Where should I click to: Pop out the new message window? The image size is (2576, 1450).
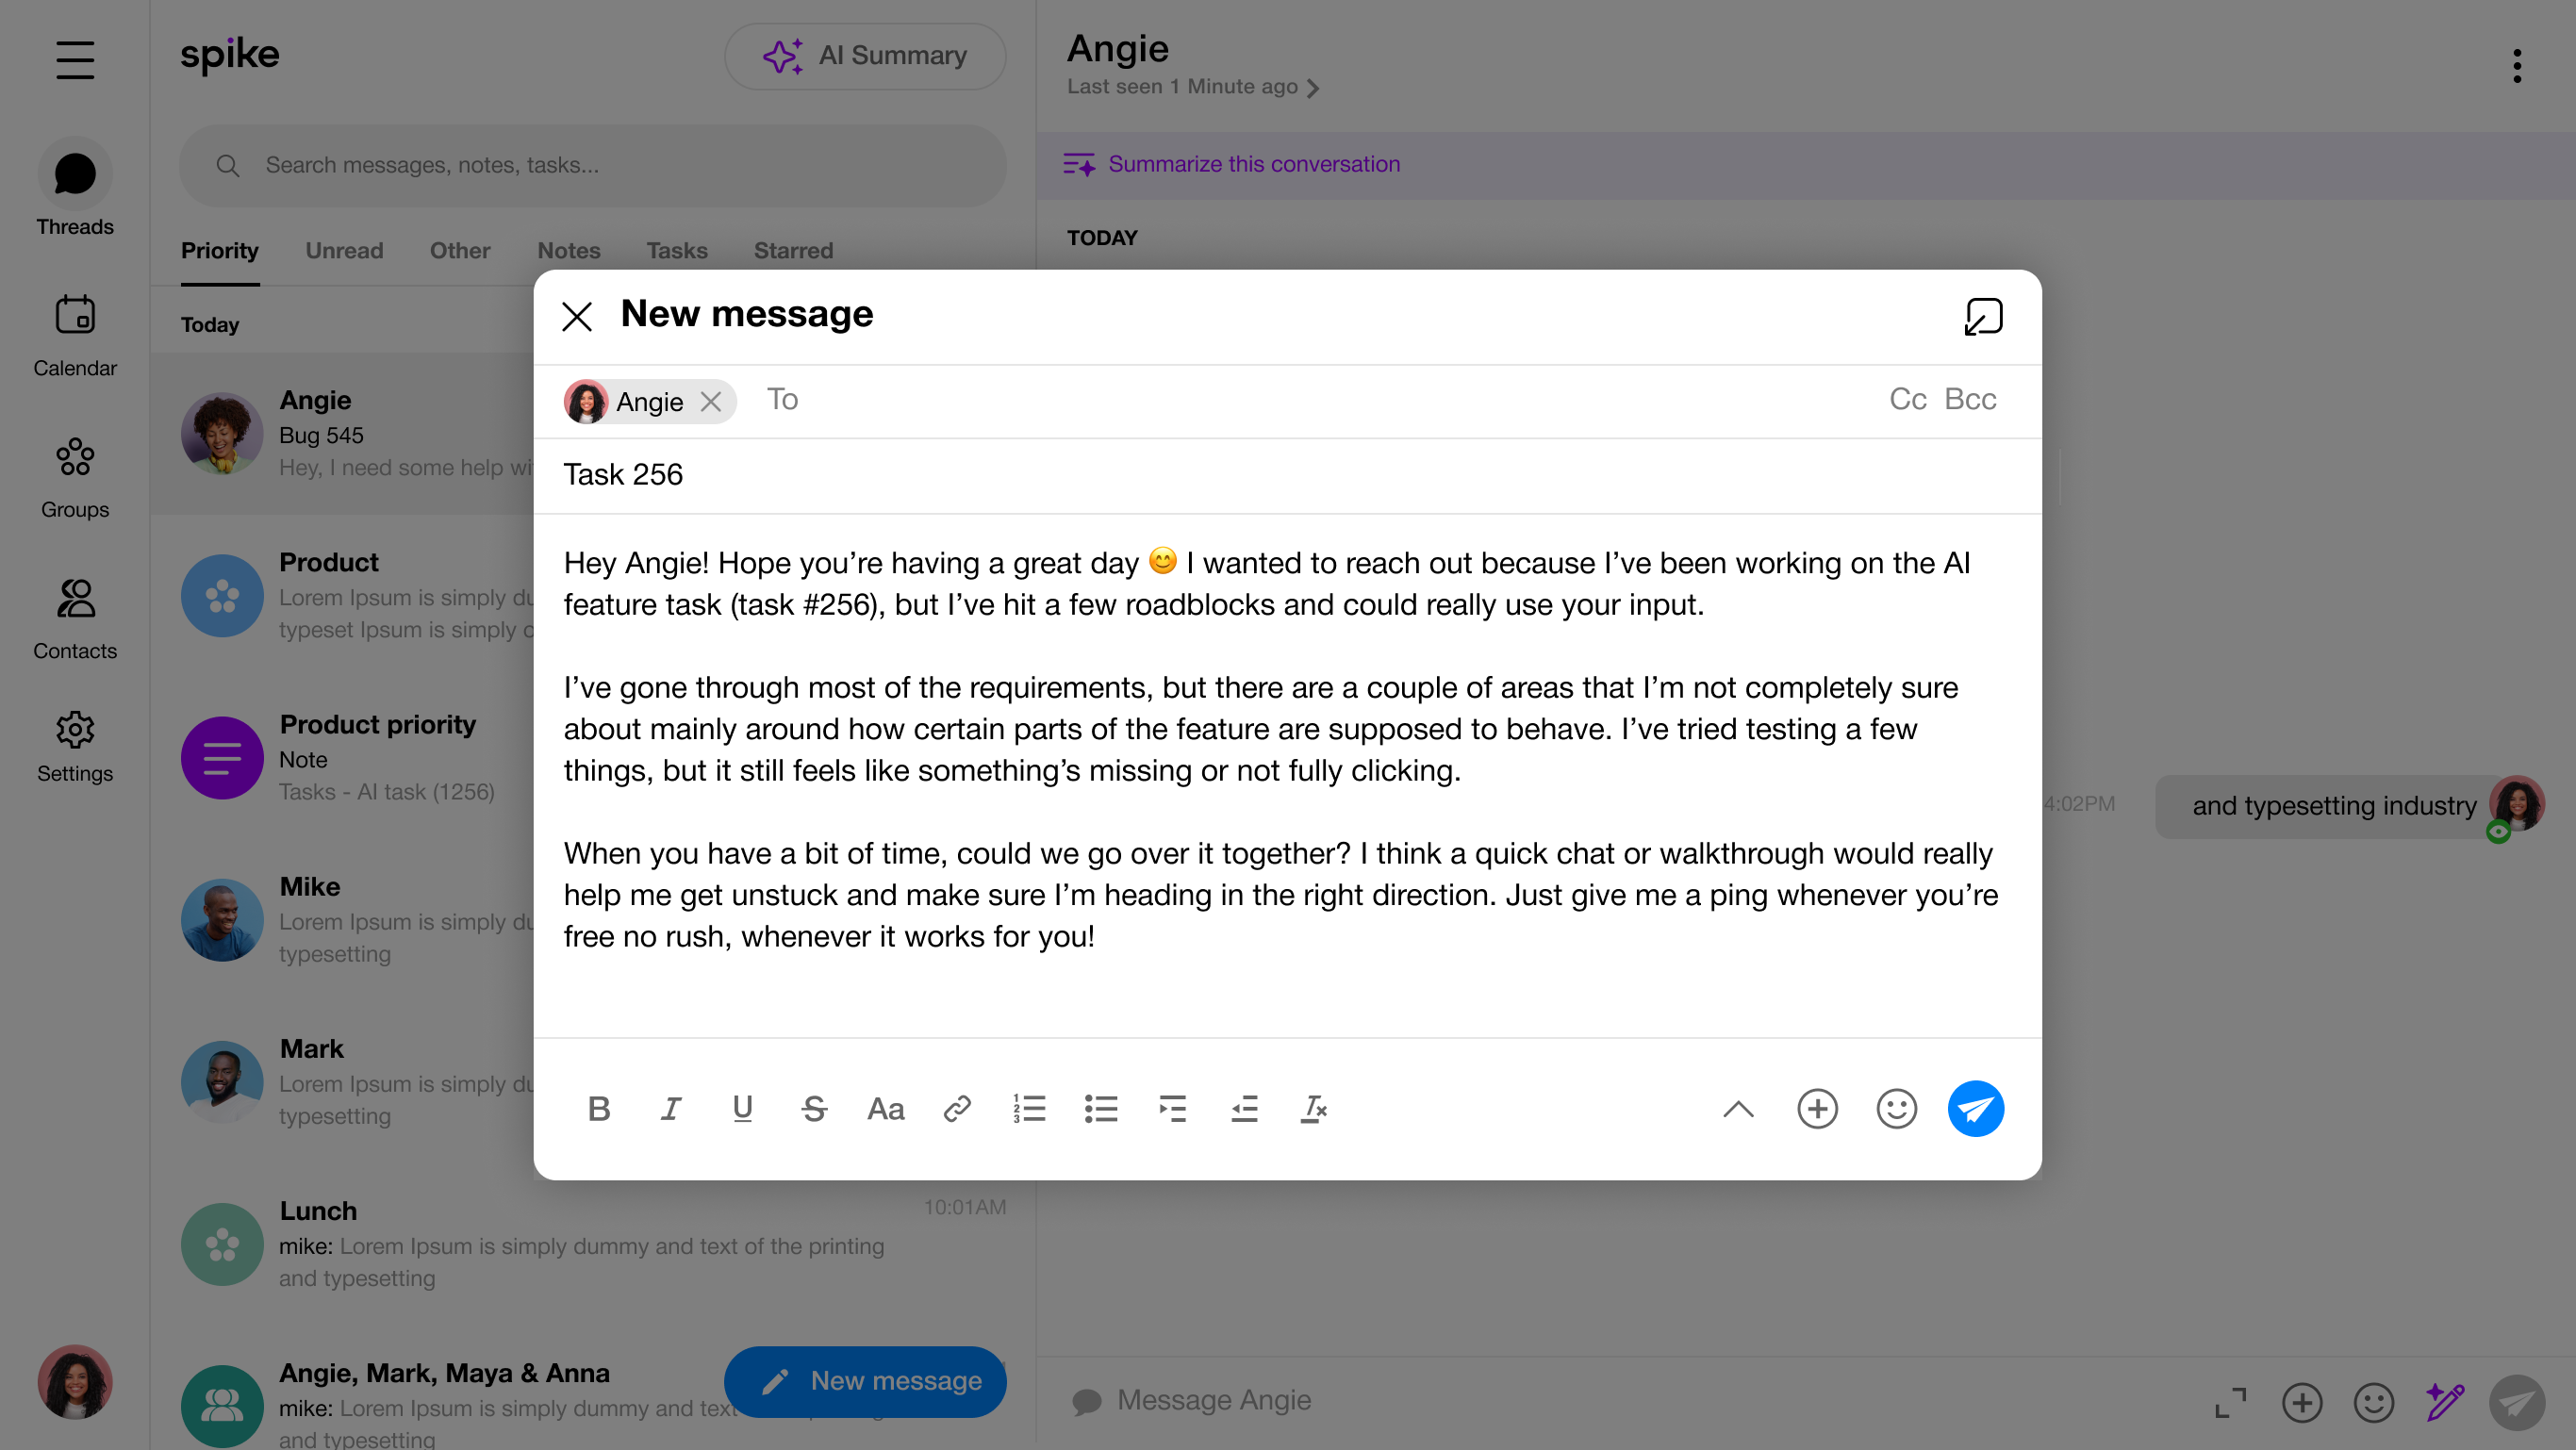coord(1983,317)
